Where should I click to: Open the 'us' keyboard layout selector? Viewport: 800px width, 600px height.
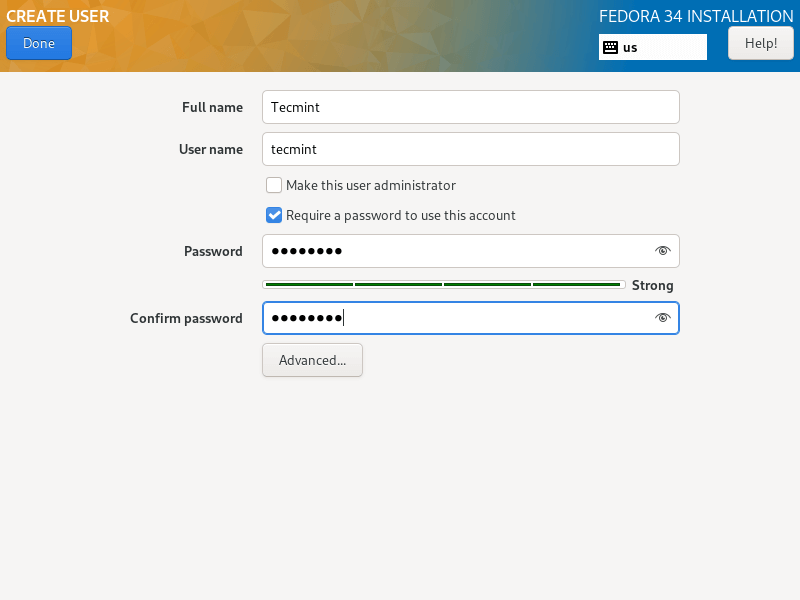(x=653, y=47)
